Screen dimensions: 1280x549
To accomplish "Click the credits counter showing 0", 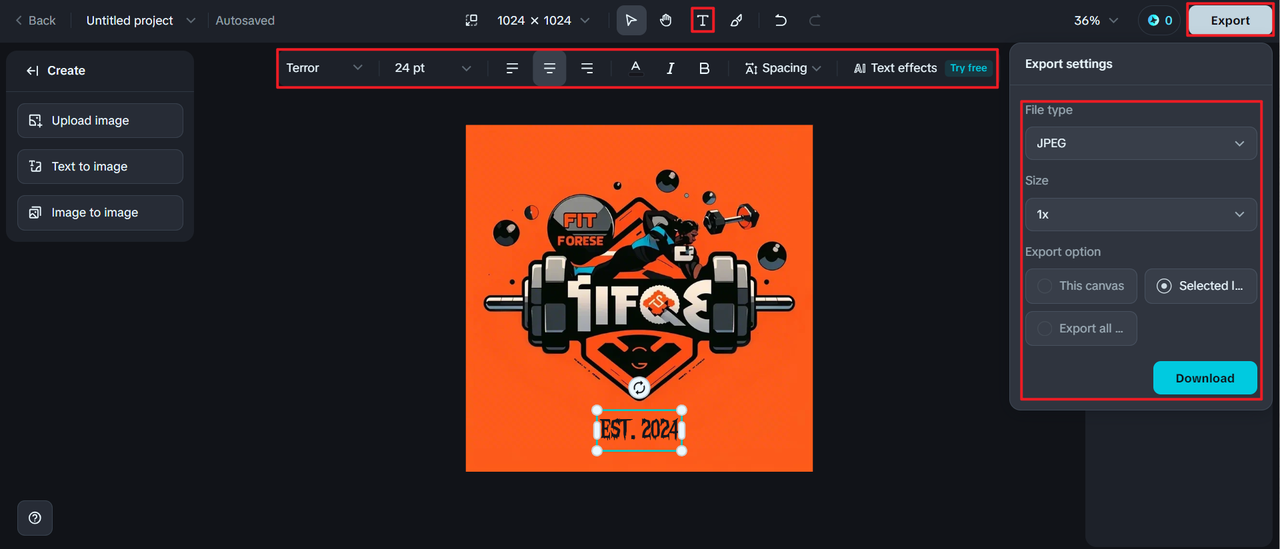I will point(1160,20).
